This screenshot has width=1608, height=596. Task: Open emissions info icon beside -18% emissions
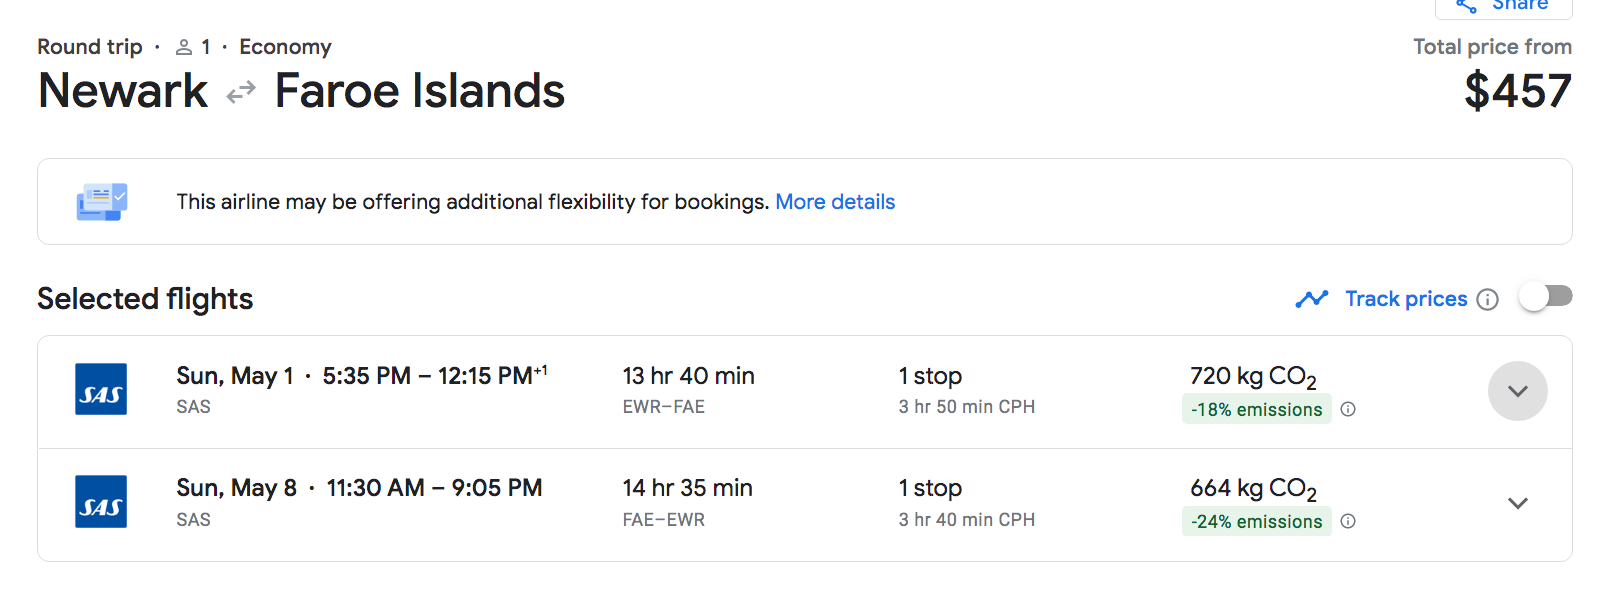(x=1348, y=409)
